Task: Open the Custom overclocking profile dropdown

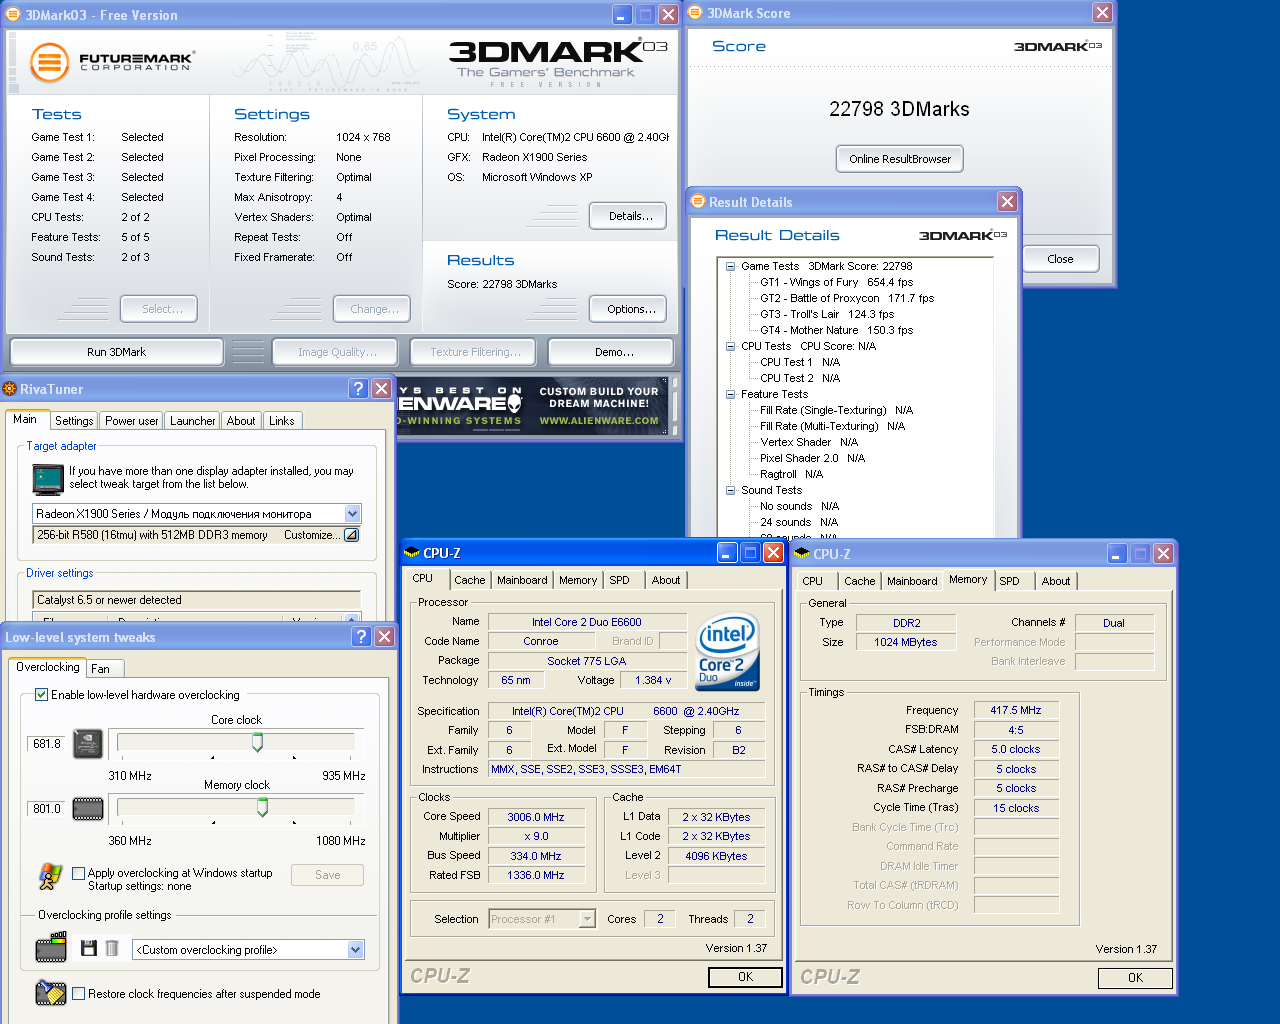Action: pyautogui.click(x=356, y=950)
